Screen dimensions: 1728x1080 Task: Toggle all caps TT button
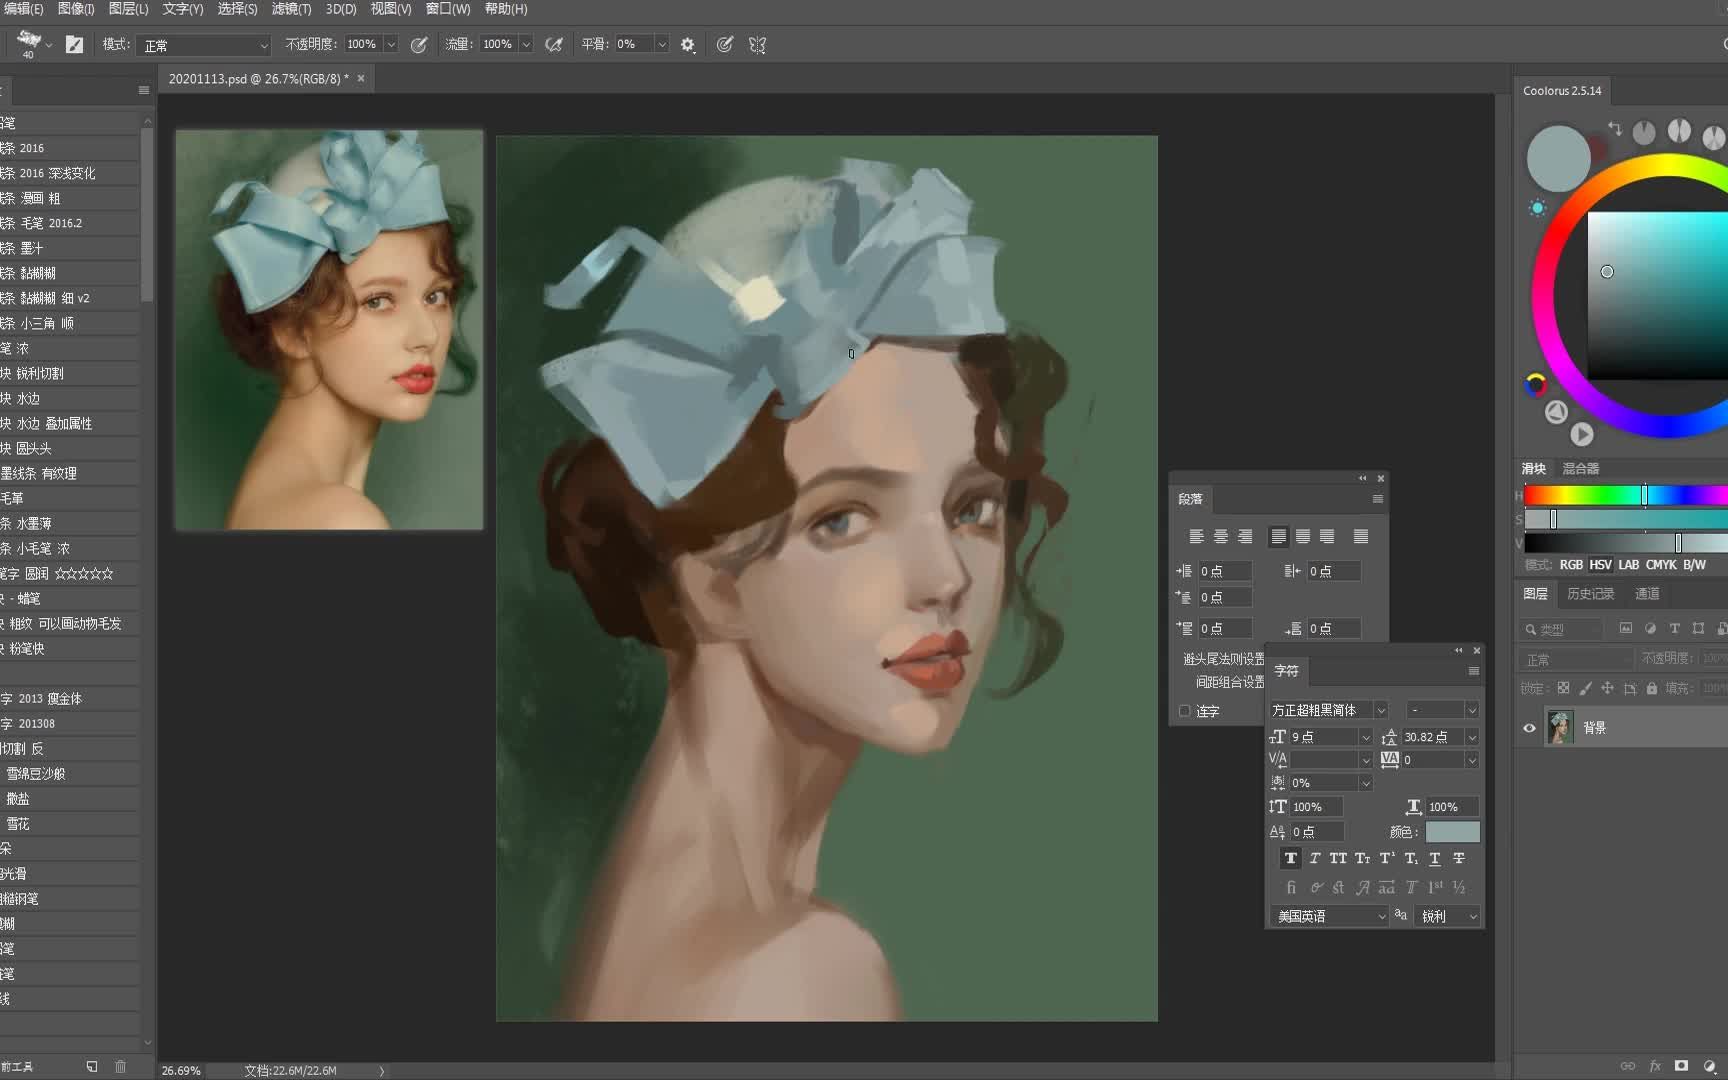1338,858
